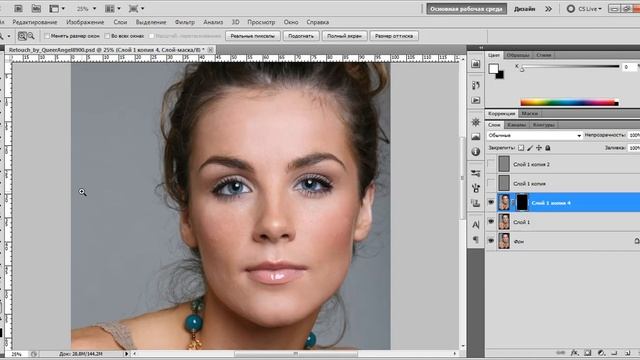The width and height of the screenshot is (640, 360).
Task: Select the zoom in magnifier icon
Action: point(22,36)
